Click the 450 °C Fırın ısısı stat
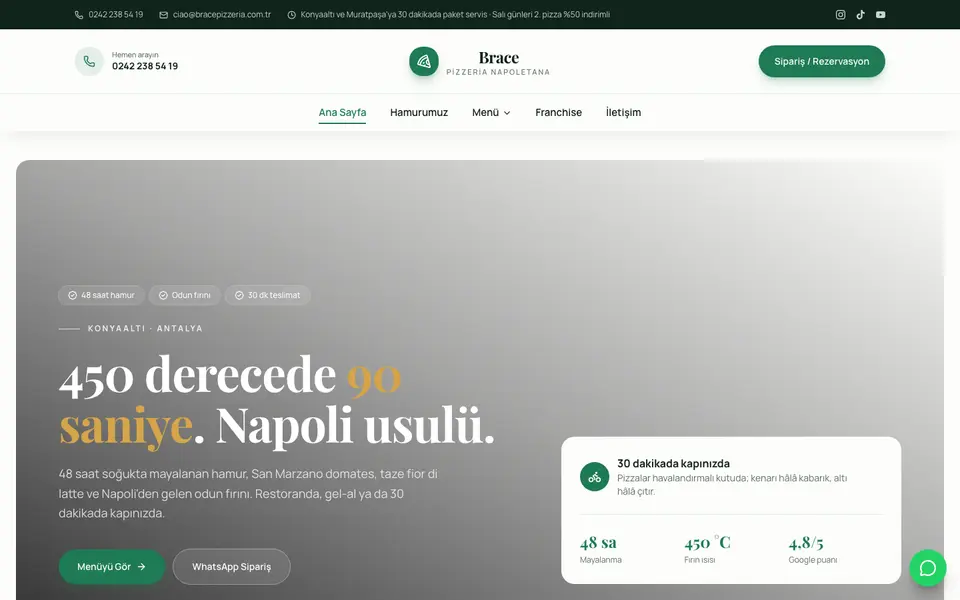960x600 pixels. (x=707, y=549)
